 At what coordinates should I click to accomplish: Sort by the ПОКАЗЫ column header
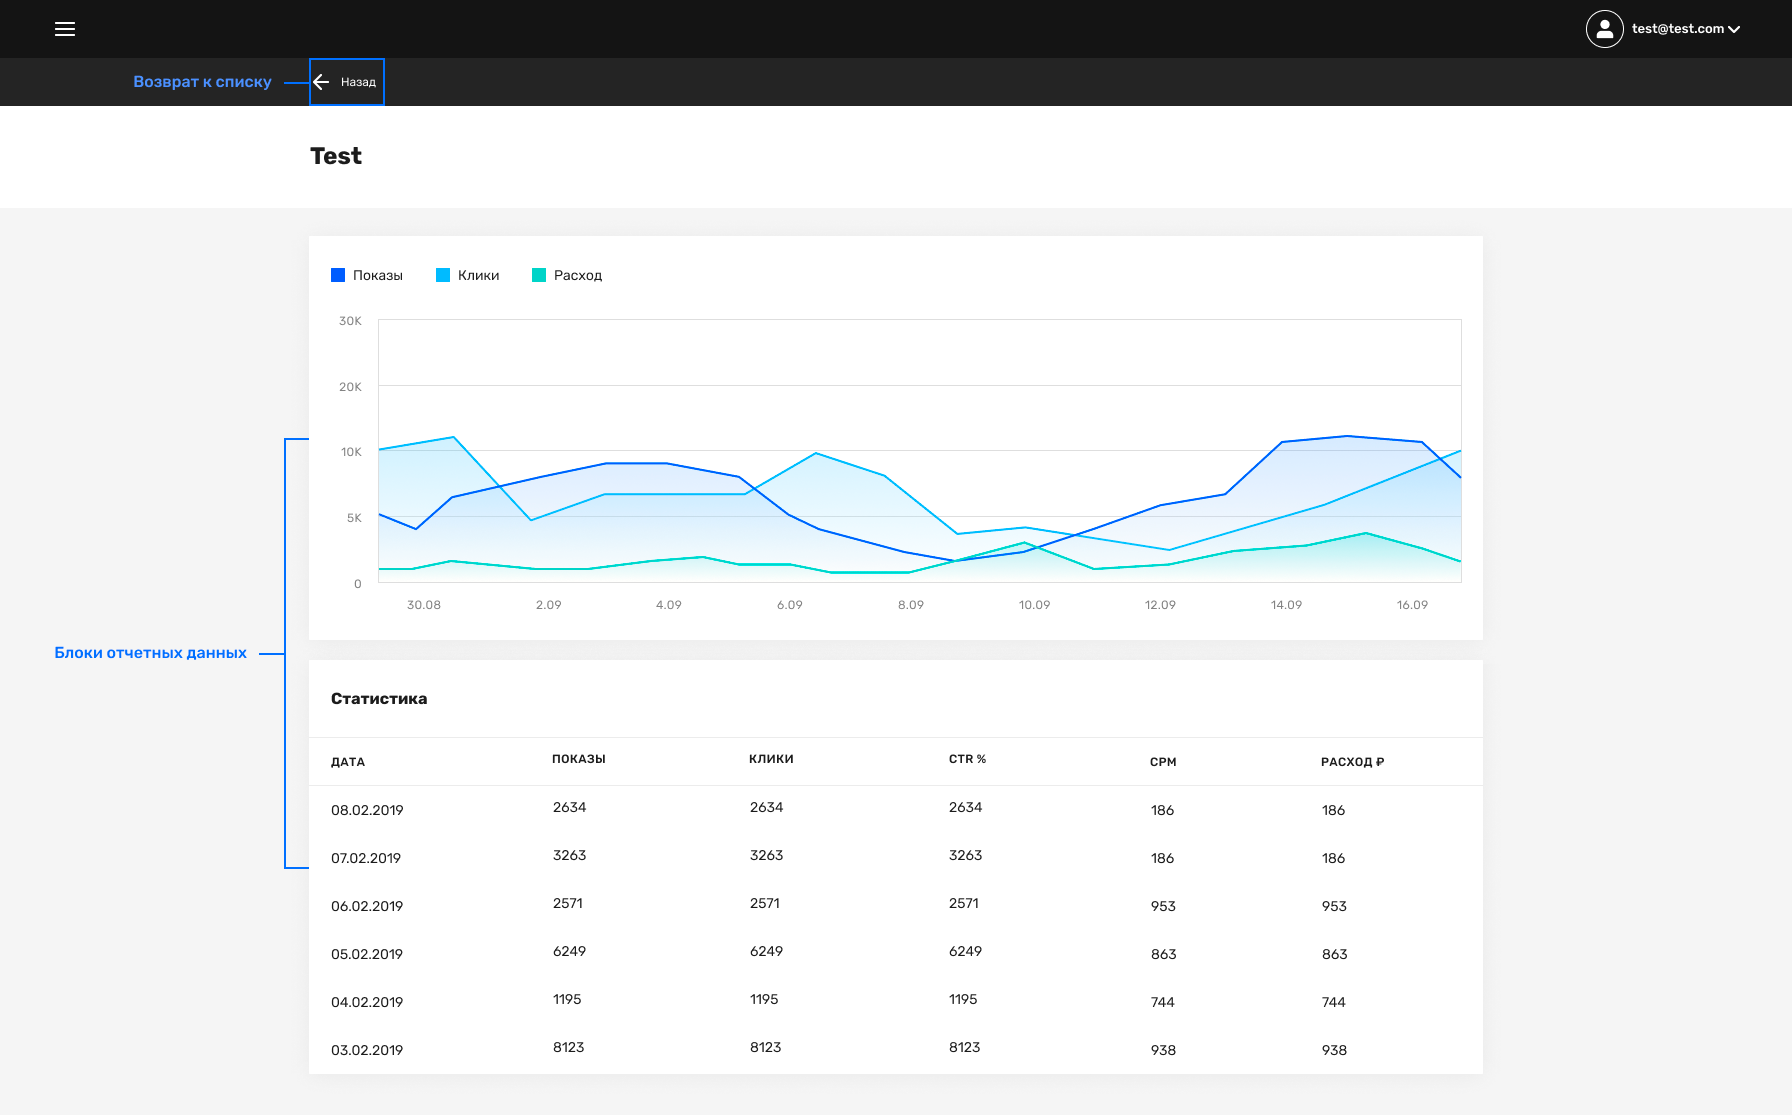[x=579, y=759]
